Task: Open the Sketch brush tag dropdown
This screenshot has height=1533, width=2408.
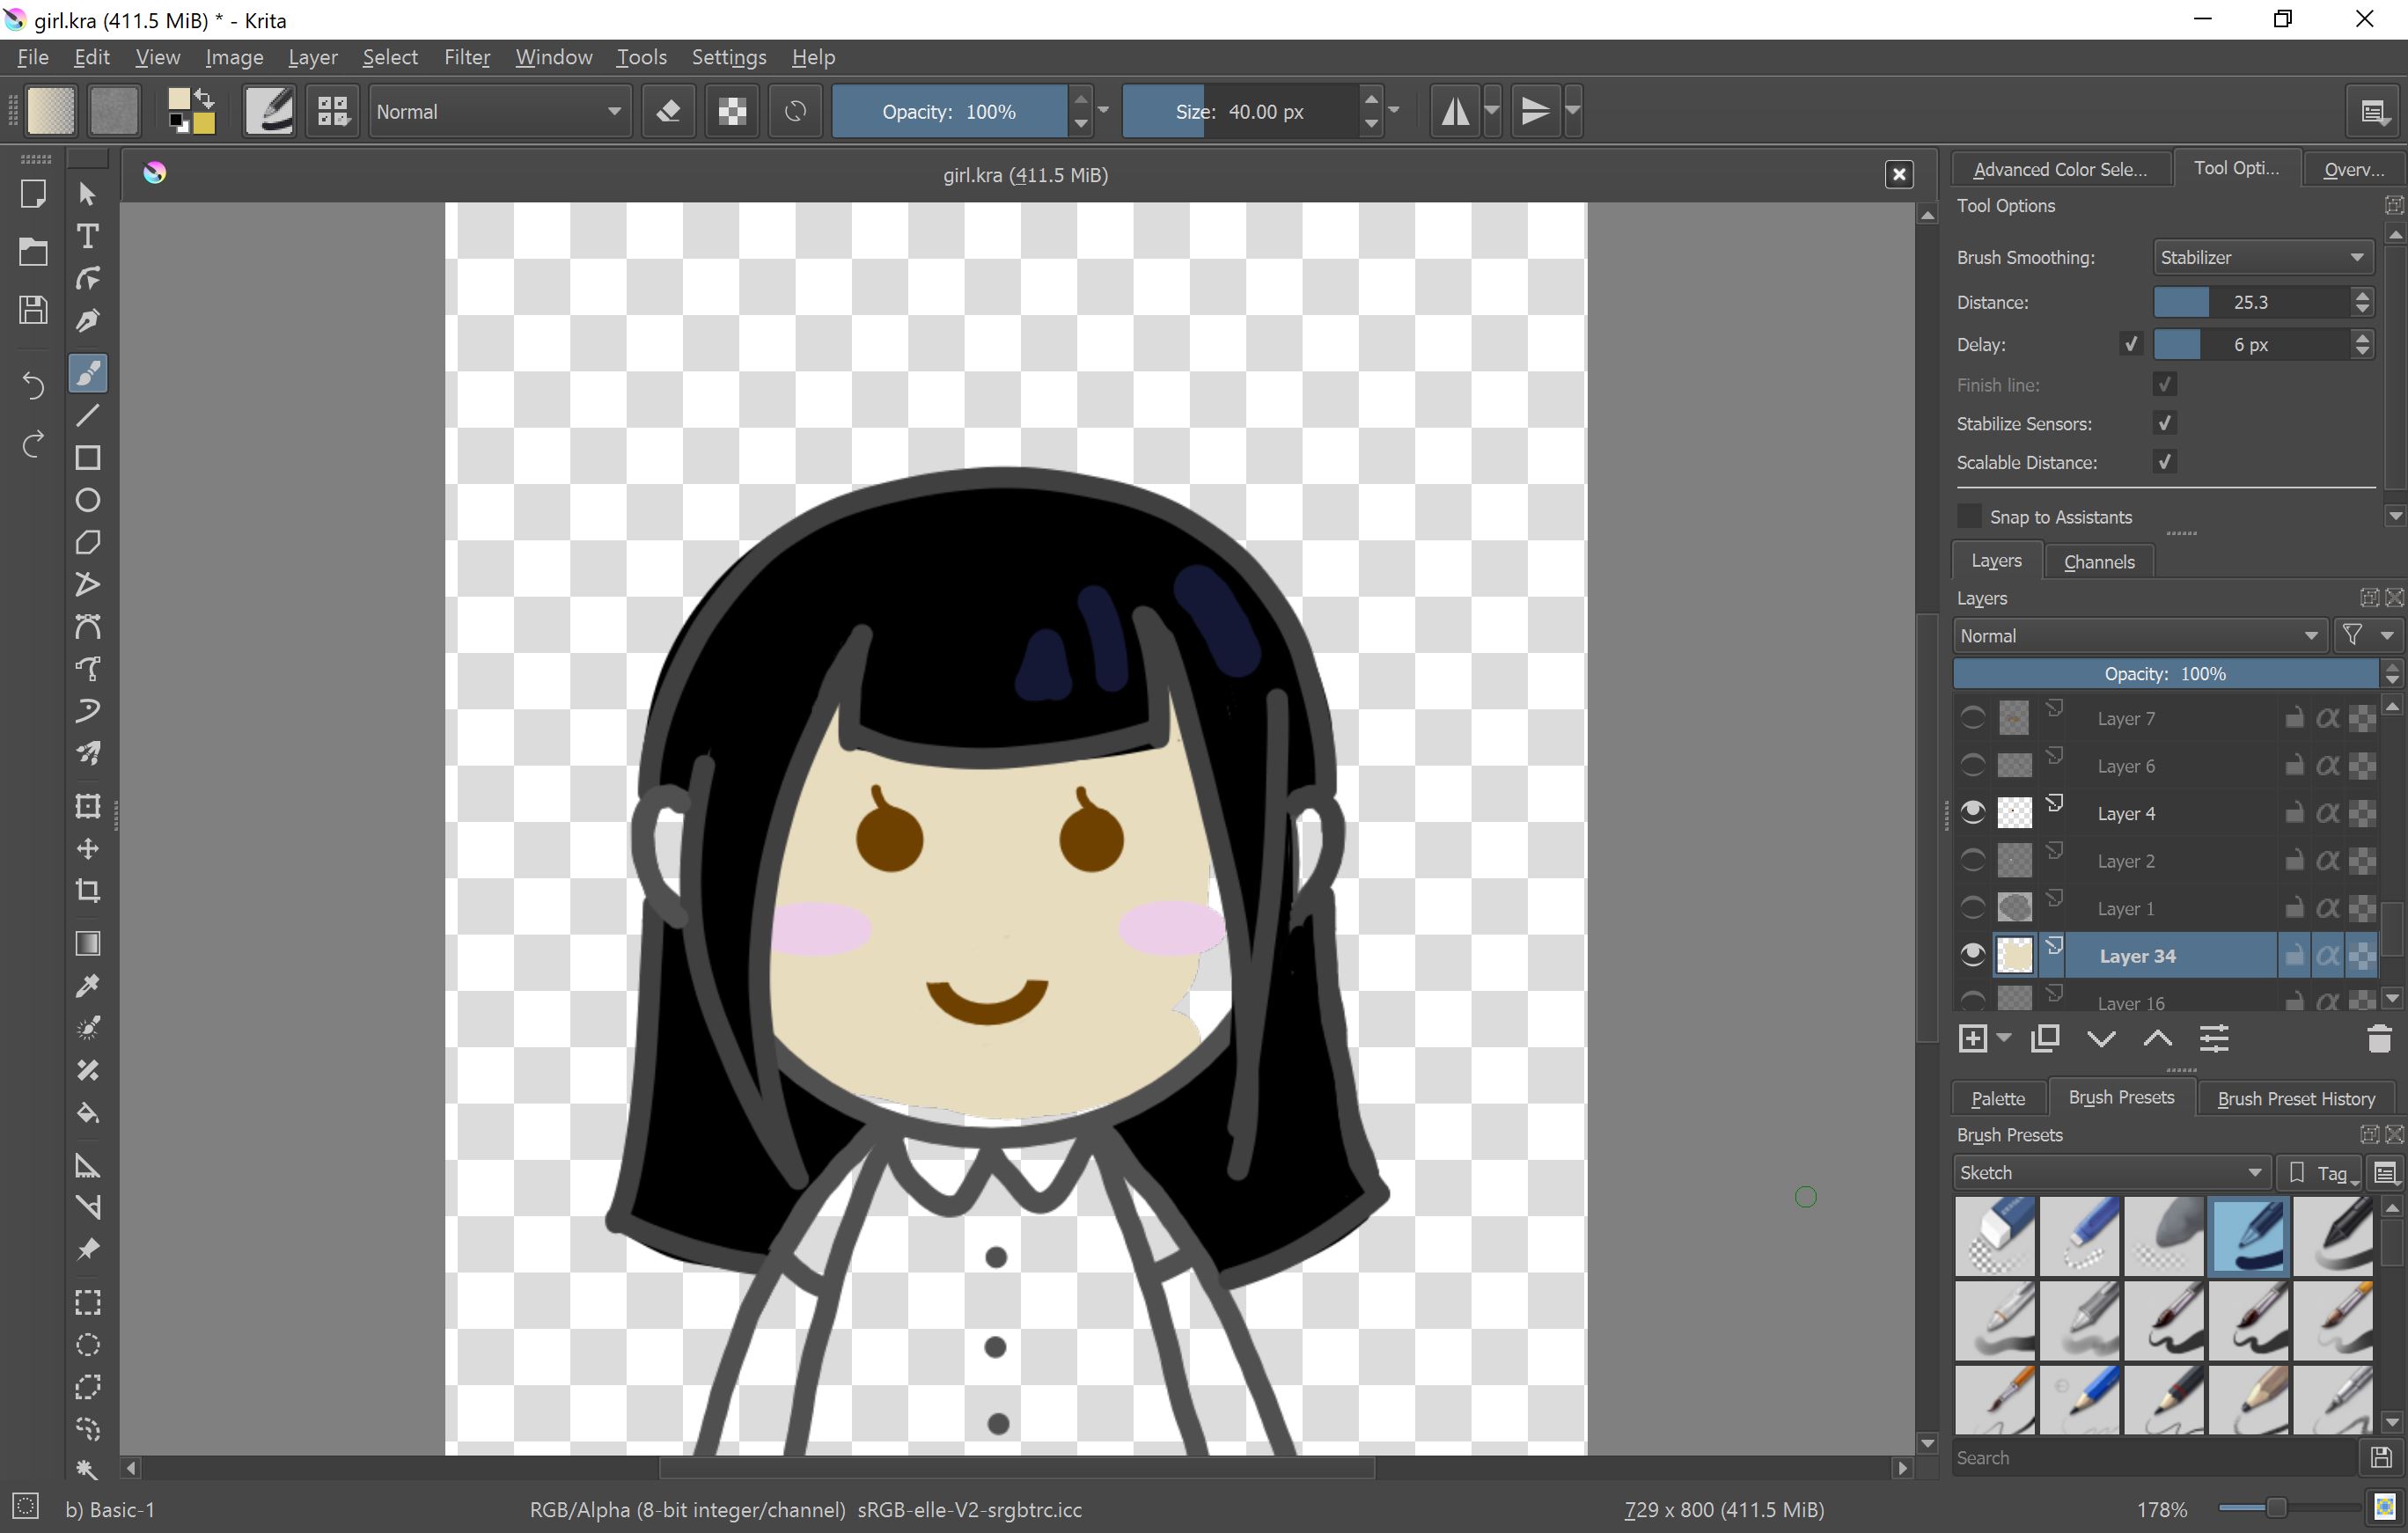Action: pos(2110,1172)
